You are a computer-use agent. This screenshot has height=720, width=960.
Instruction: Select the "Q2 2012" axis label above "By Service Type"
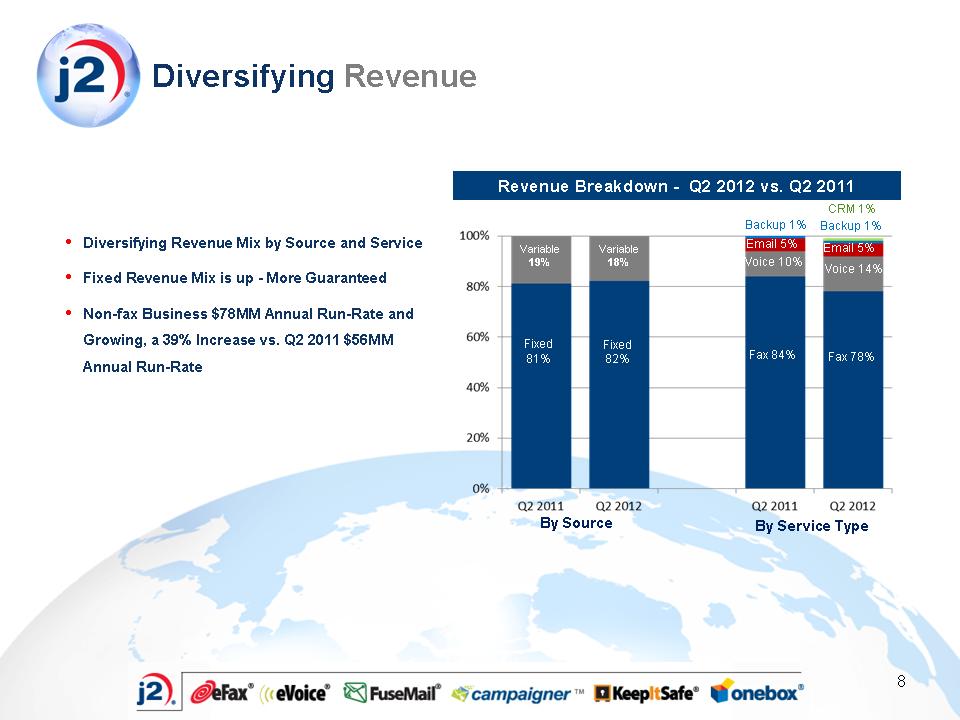pos(852,506)
